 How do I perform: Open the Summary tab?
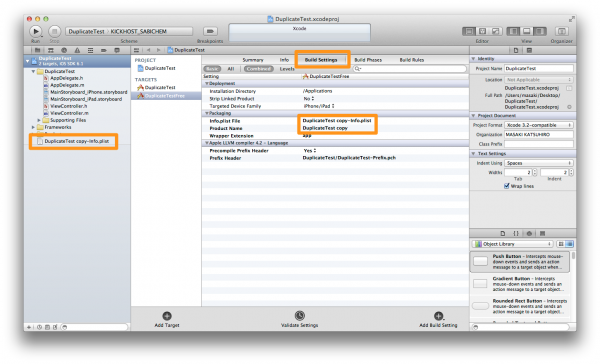click(253, 60)
